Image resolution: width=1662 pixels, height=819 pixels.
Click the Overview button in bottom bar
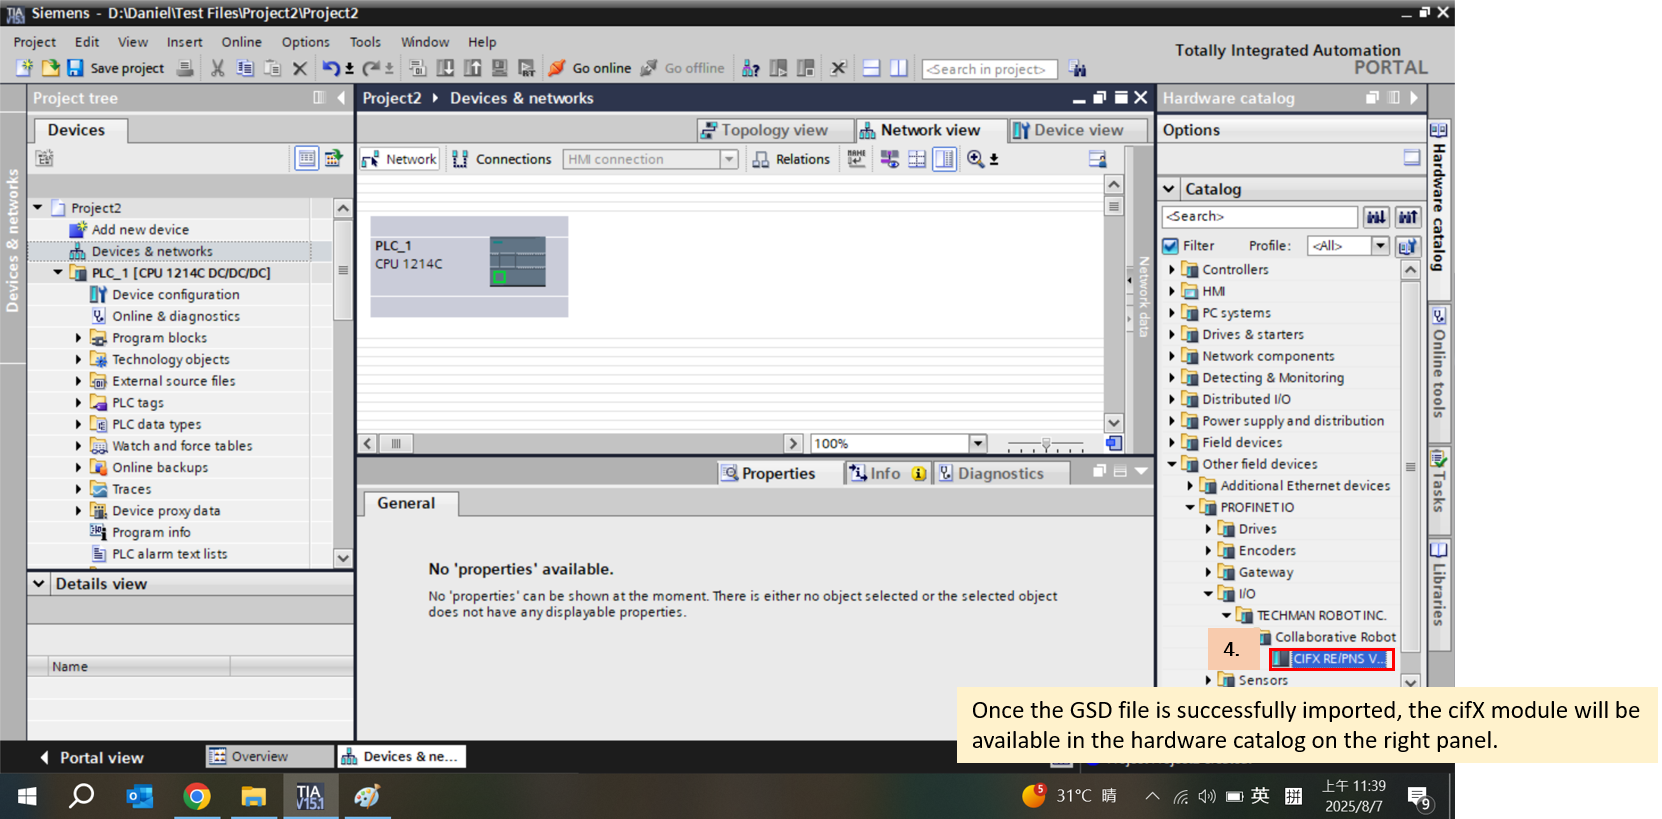[x=270, y=757]
